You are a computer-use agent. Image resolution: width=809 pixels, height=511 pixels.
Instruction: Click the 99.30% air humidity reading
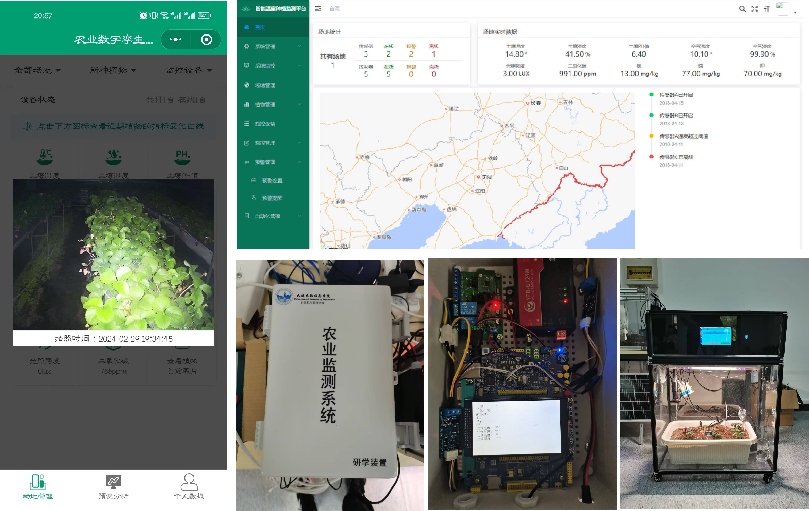(763, 54)
